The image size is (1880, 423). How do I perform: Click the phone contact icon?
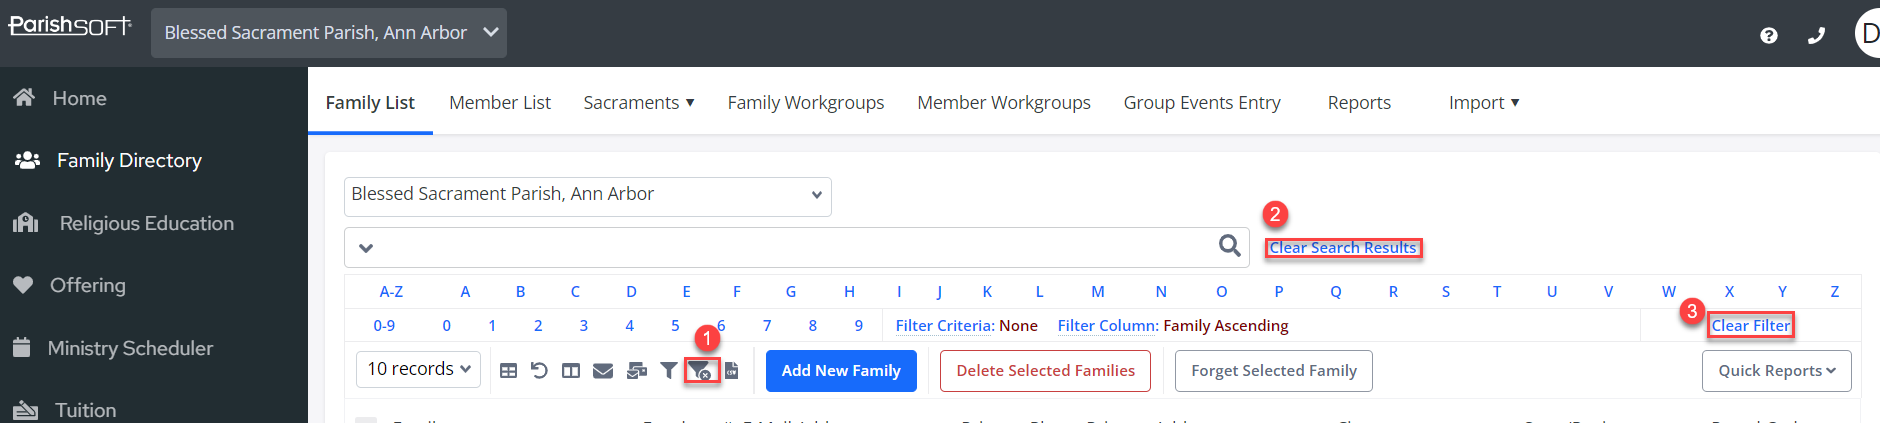[x=1817, y=35]
